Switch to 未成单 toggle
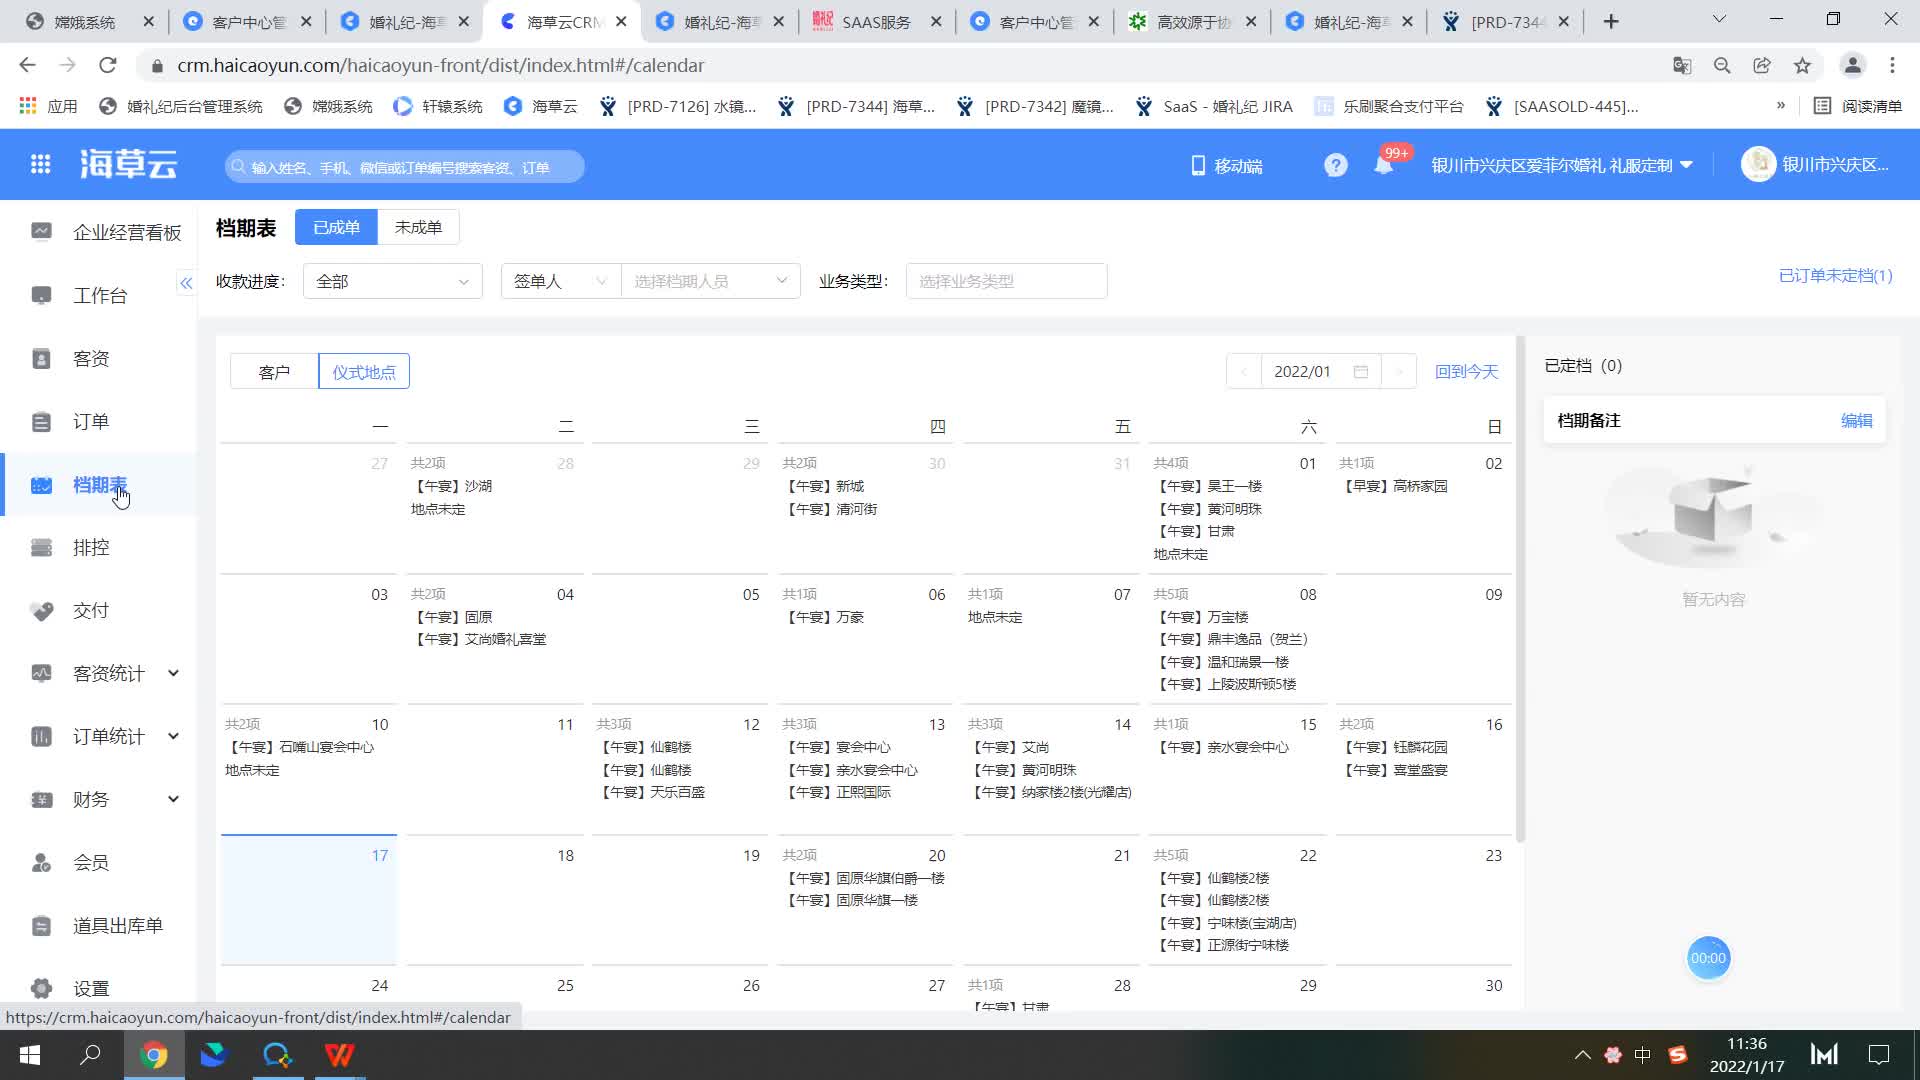This screenshot has width=1920, height=1080. (x=418, y=228)
